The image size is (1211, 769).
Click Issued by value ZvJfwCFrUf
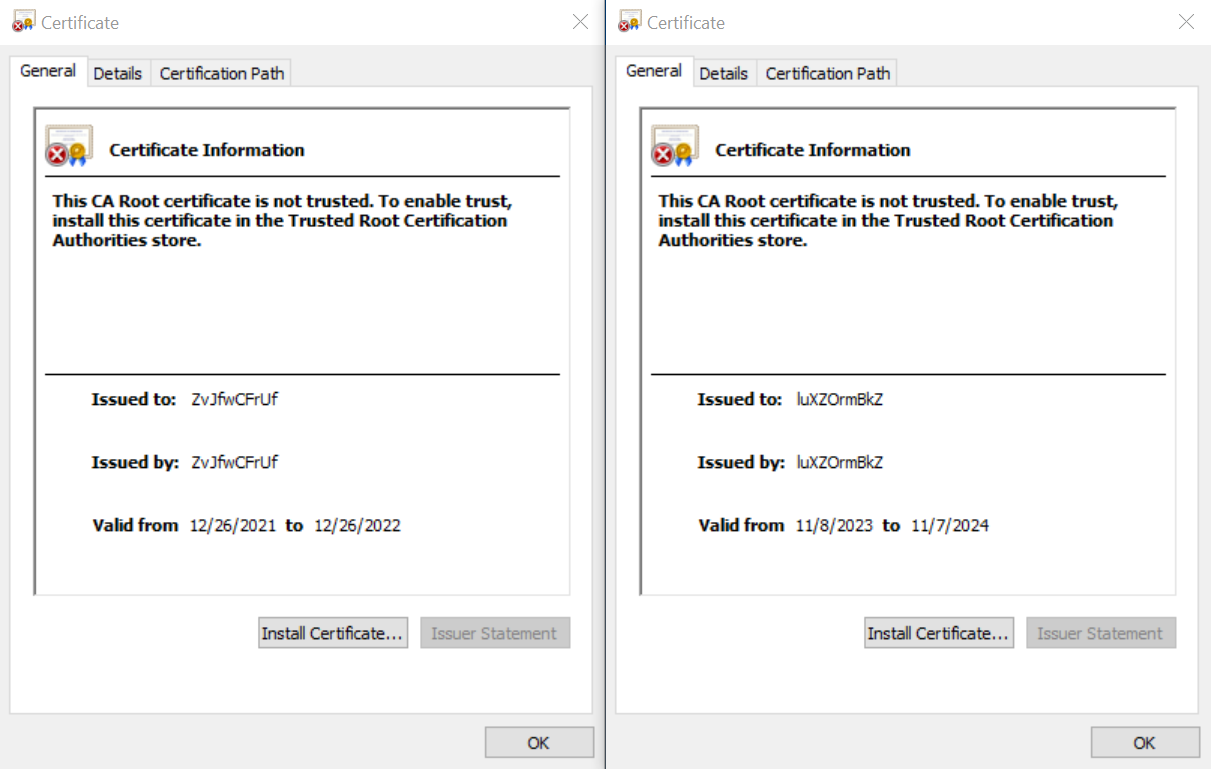235,462
